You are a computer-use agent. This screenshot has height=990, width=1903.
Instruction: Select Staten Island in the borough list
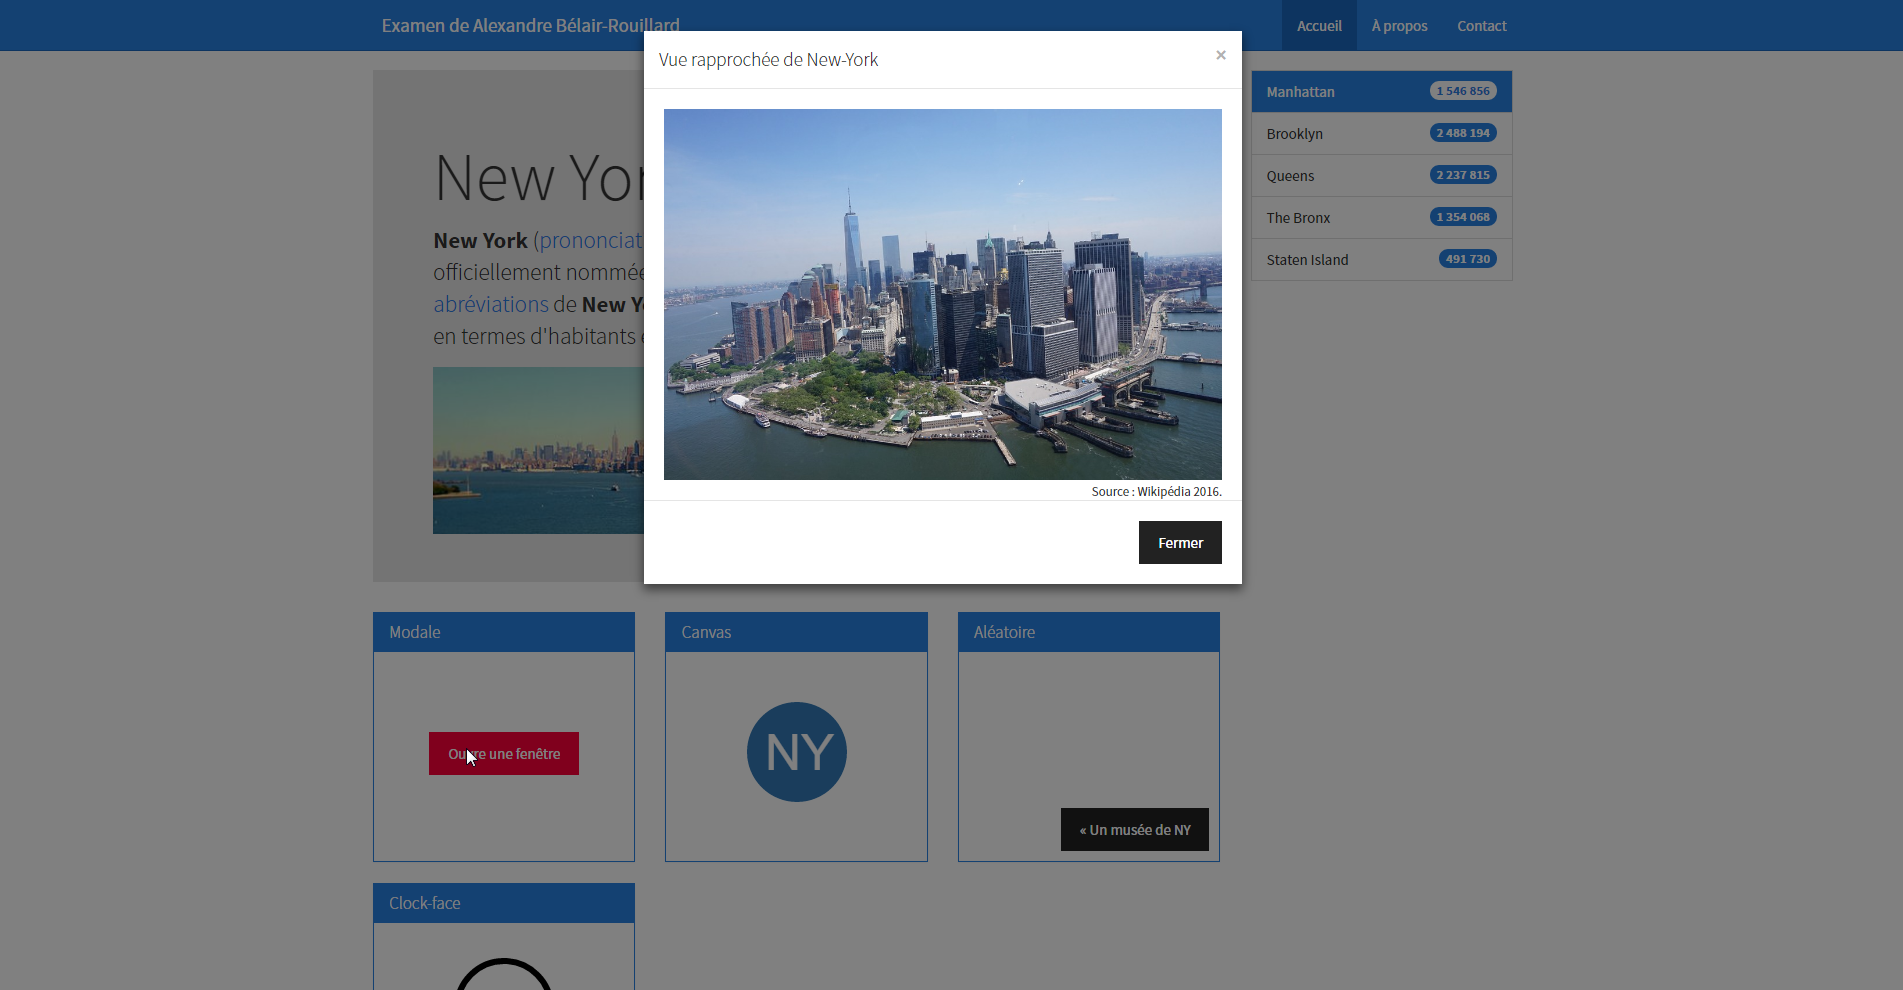(x=1381, y=259)
